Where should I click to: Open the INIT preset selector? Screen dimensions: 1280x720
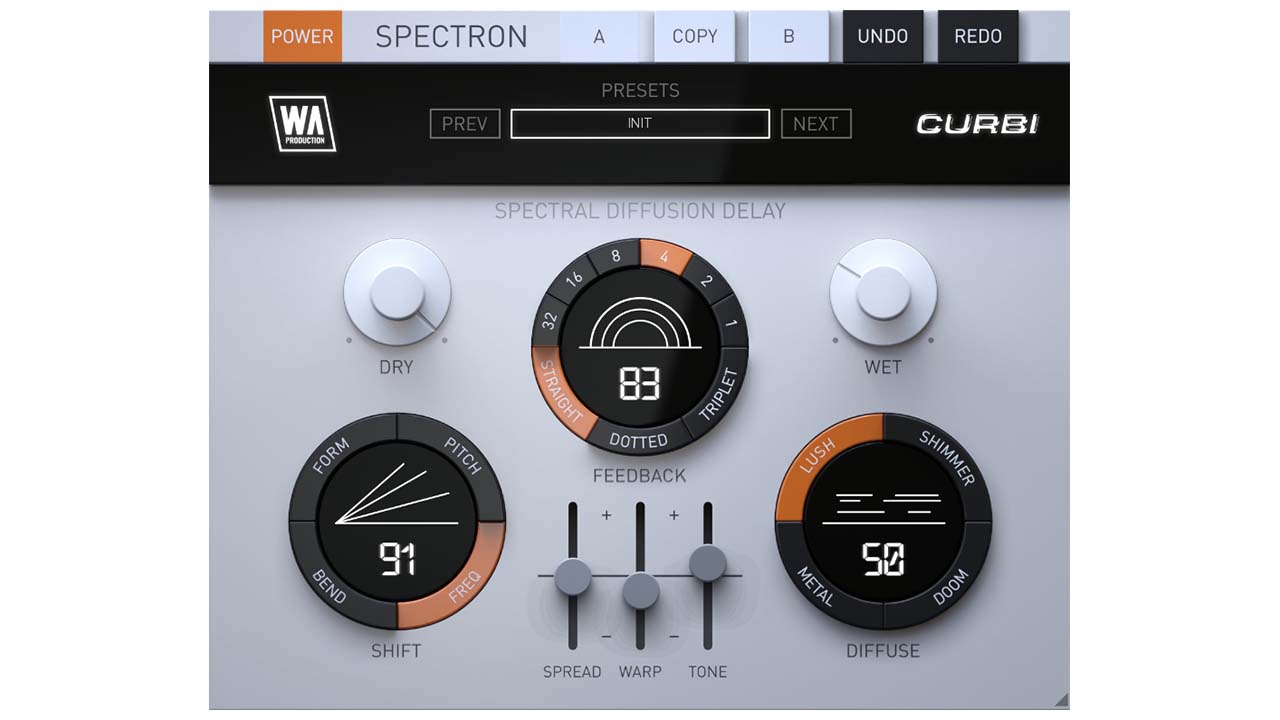coord(640,124)
